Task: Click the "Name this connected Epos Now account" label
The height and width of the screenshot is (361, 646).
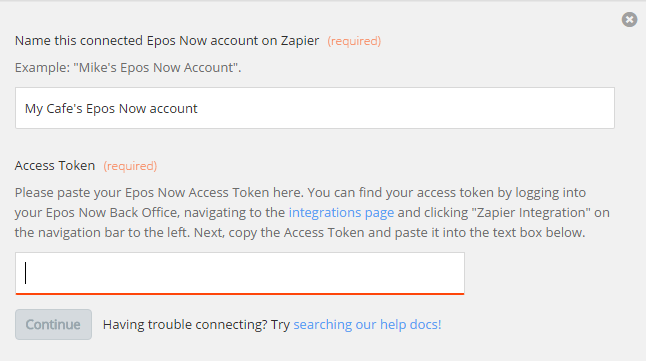Action: point(167,41)
